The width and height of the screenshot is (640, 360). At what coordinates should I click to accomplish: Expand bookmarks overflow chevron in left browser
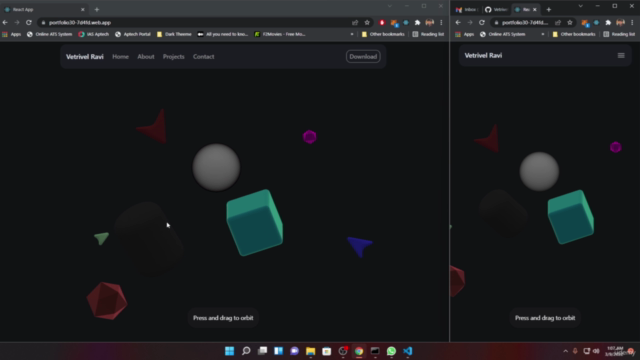click(352, 34)
